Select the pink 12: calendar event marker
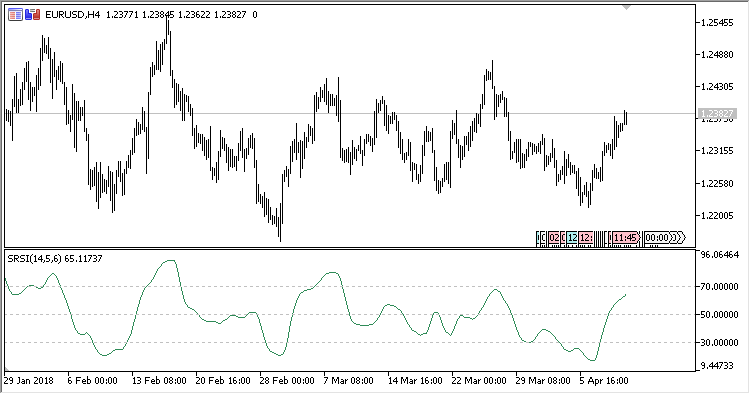750x394 pixels. pos(586,238)
